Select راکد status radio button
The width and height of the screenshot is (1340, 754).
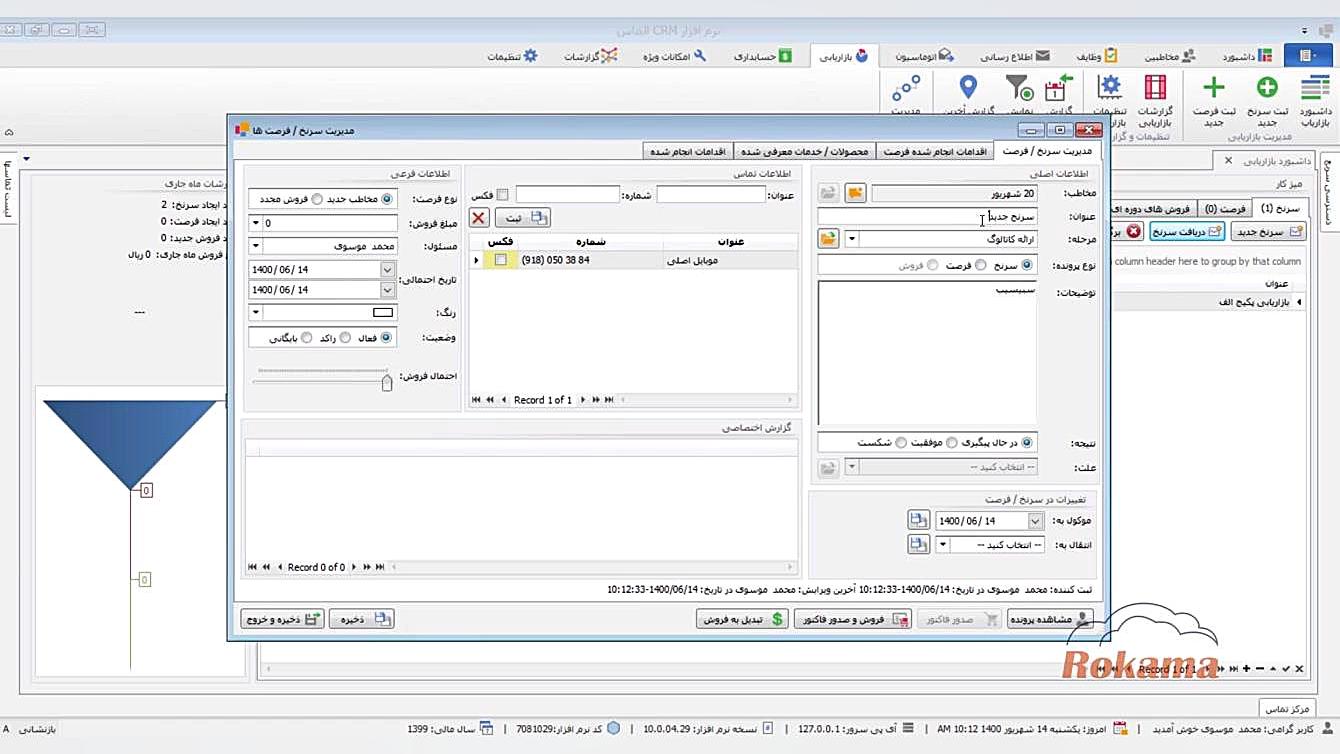(x=345, y=338)
